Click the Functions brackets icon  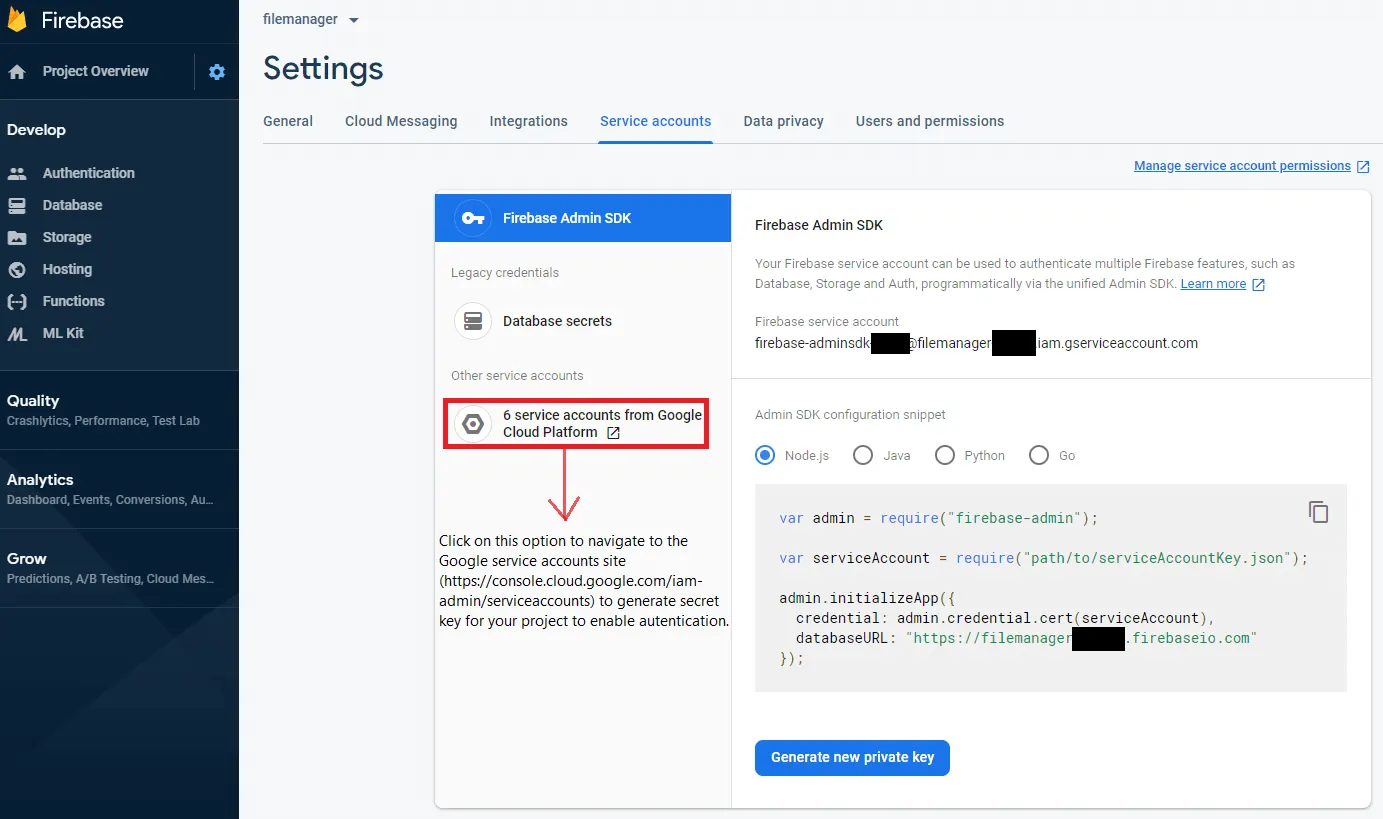17,301
